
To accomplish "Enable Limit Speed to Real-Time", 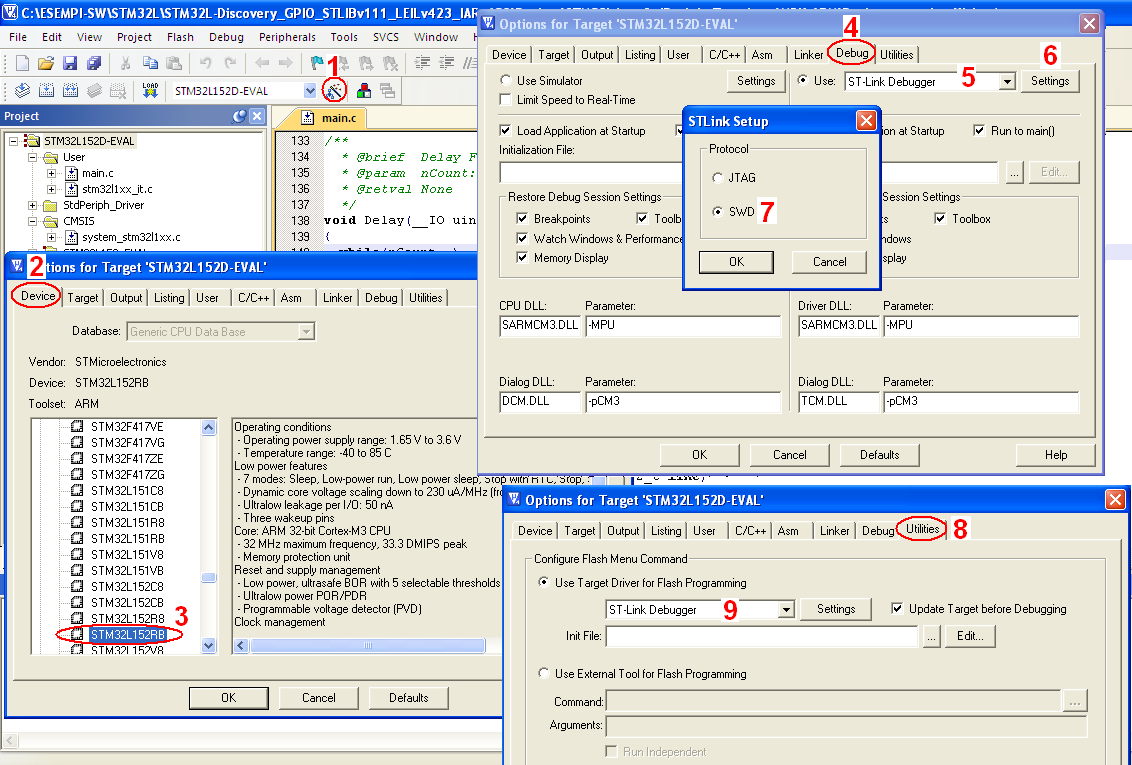I will [x=505, y=100].
